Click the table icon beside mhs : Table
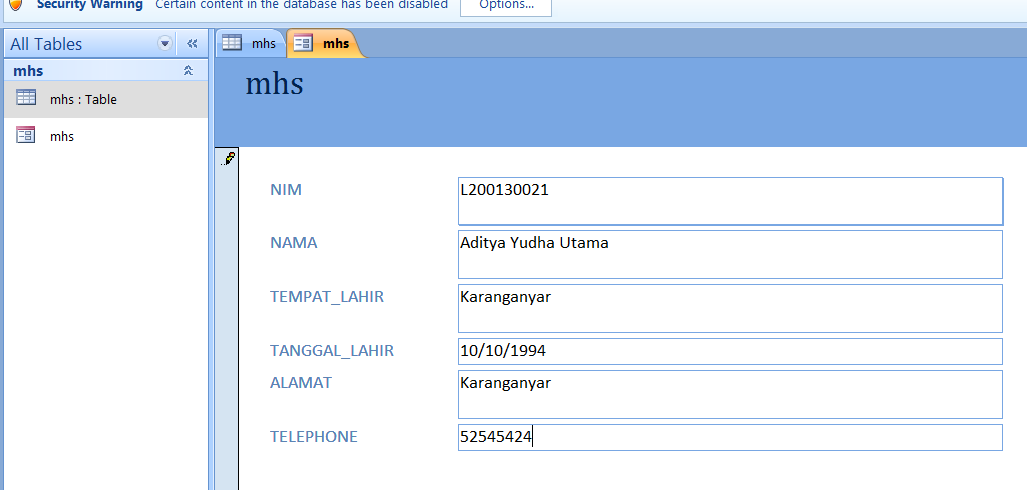This screenshot has height=490, width=1027. point(26,98)
